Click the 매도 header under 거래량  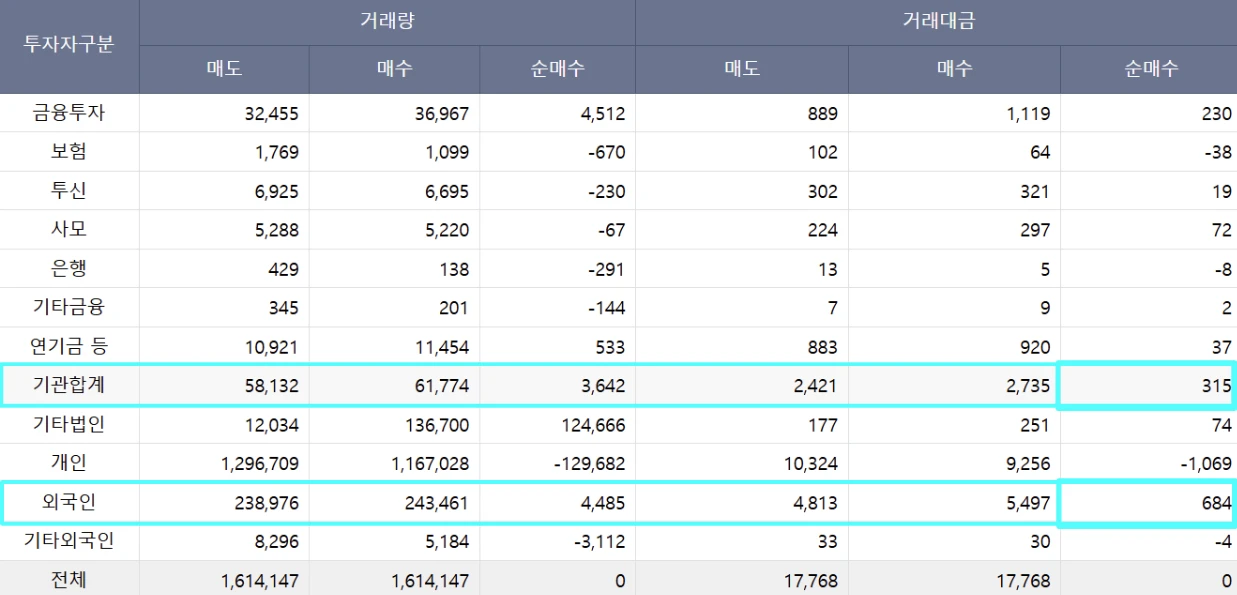tap(224, 69)
